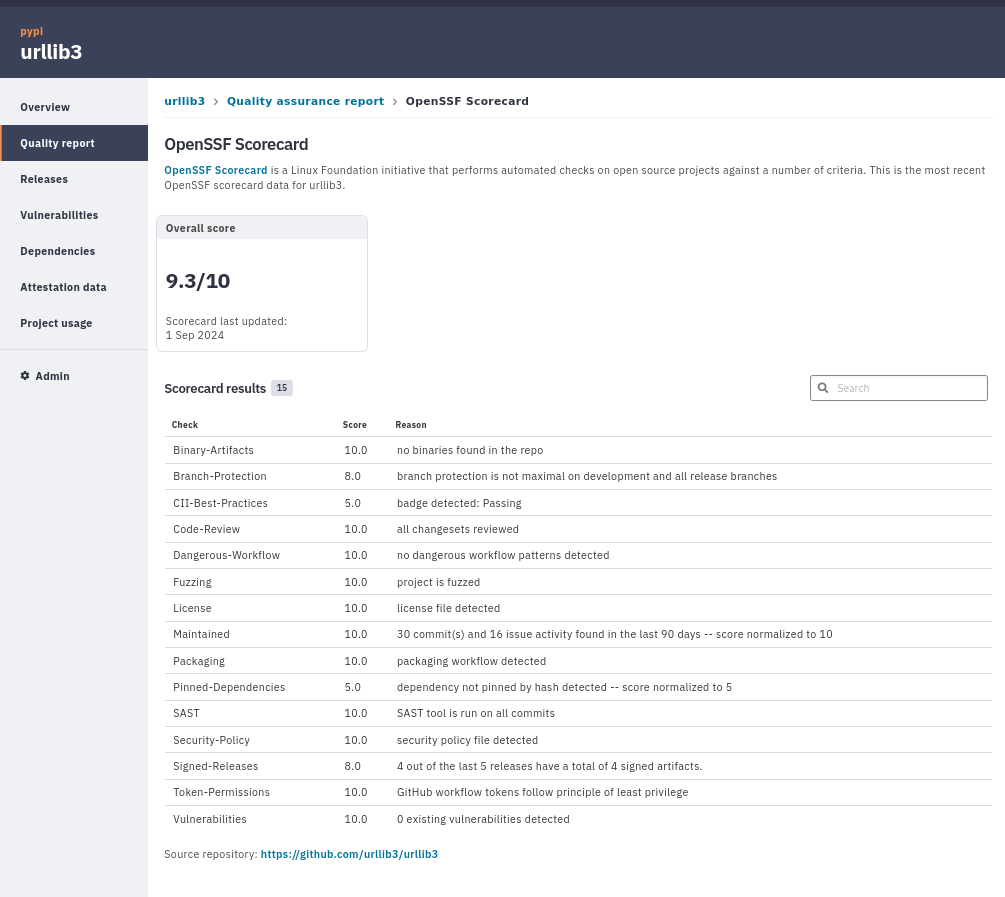This screenshot has width=1005, height=897.
Task: Click the Token-Permissions check name
Action: [x=221, y=792]
